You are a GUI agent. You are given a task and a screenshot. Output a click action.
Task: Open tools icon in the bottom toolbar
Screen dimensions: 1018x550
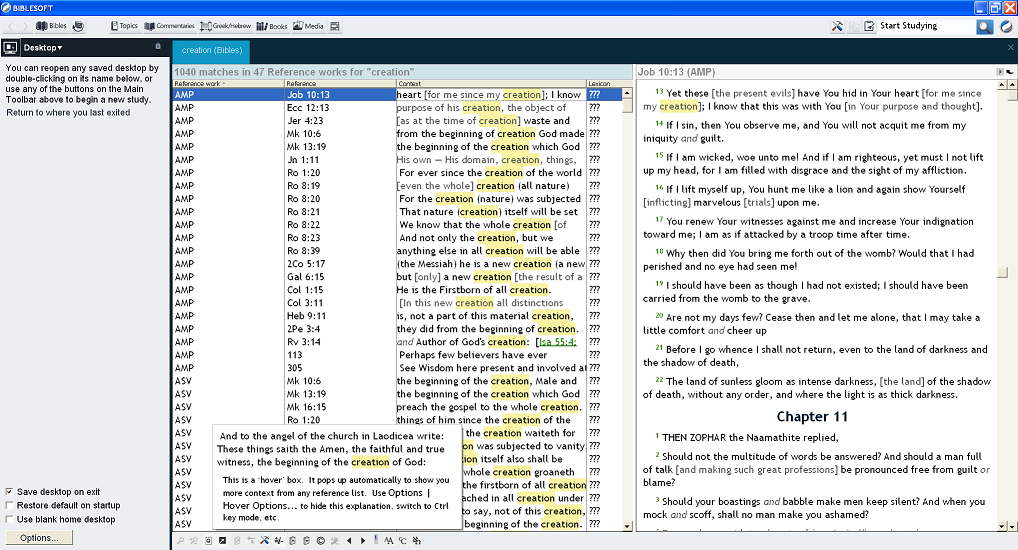click(264, 540)
